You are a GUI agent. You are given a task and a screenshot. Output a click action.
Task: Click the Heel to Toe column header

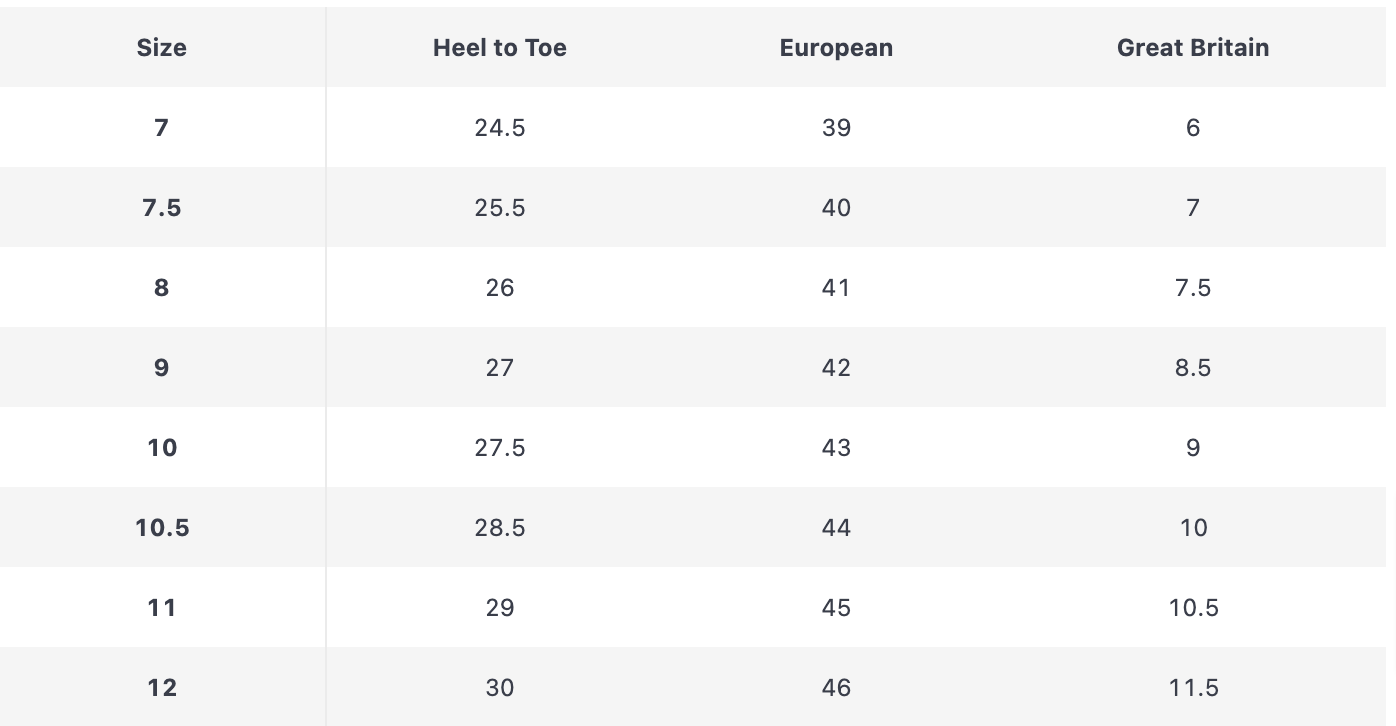499,47
